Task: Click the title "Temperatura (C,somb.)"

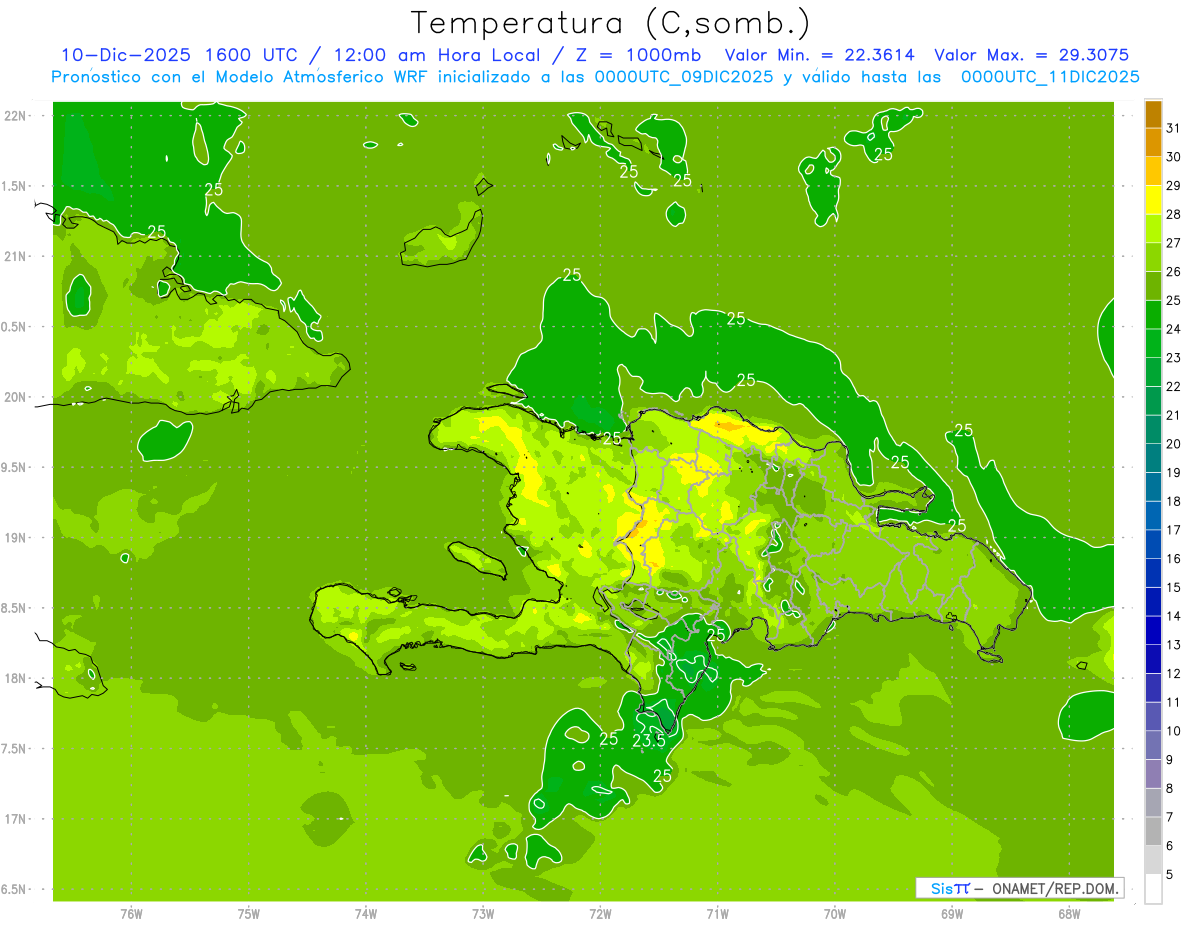Action: 610,23
